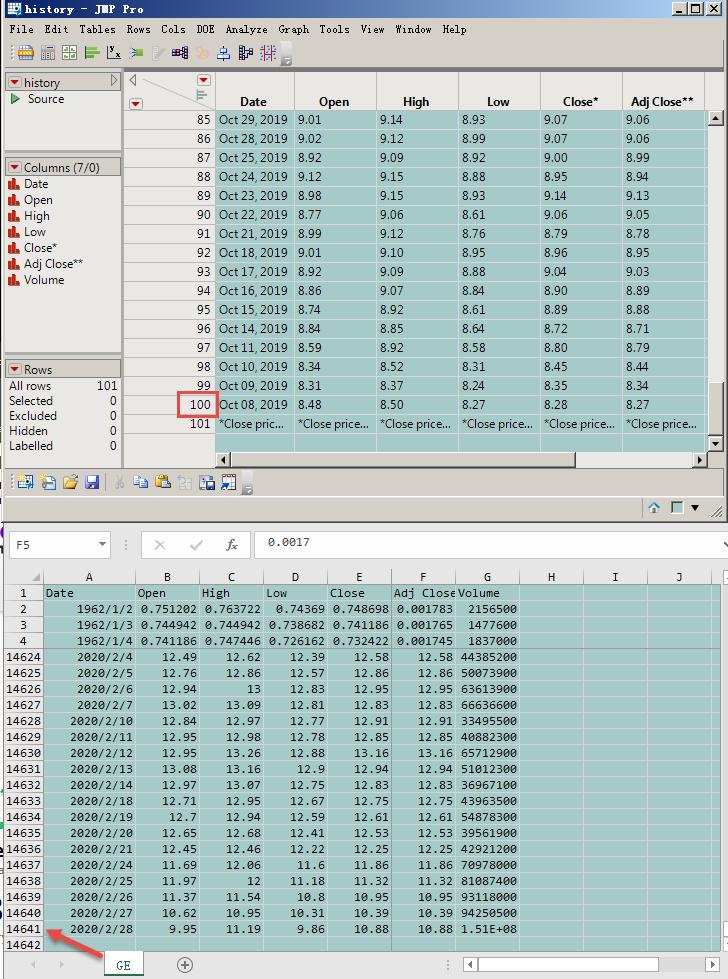Click the Insert Function fx icon
The height and width of the screenshot is (979, 728).
(x=232, y=545)
